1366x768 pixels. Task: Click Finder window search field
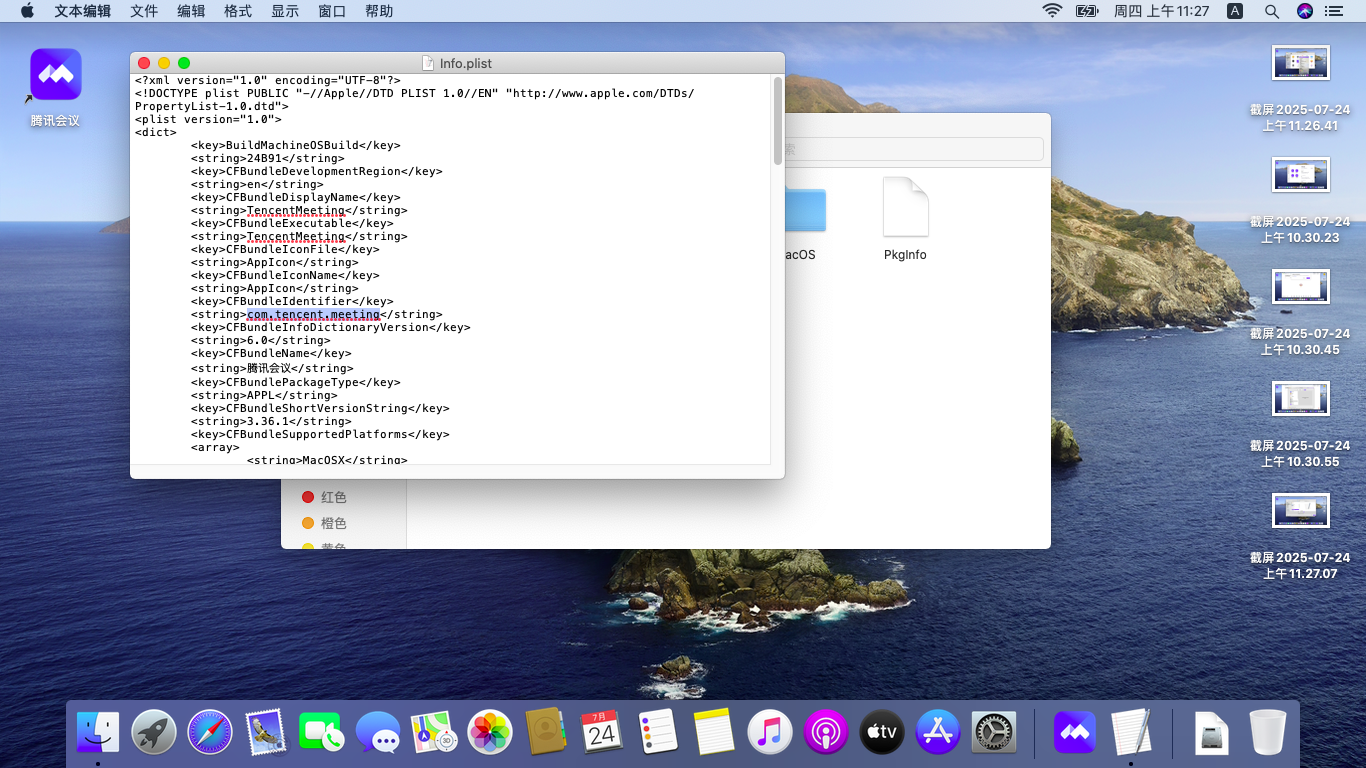913,149
